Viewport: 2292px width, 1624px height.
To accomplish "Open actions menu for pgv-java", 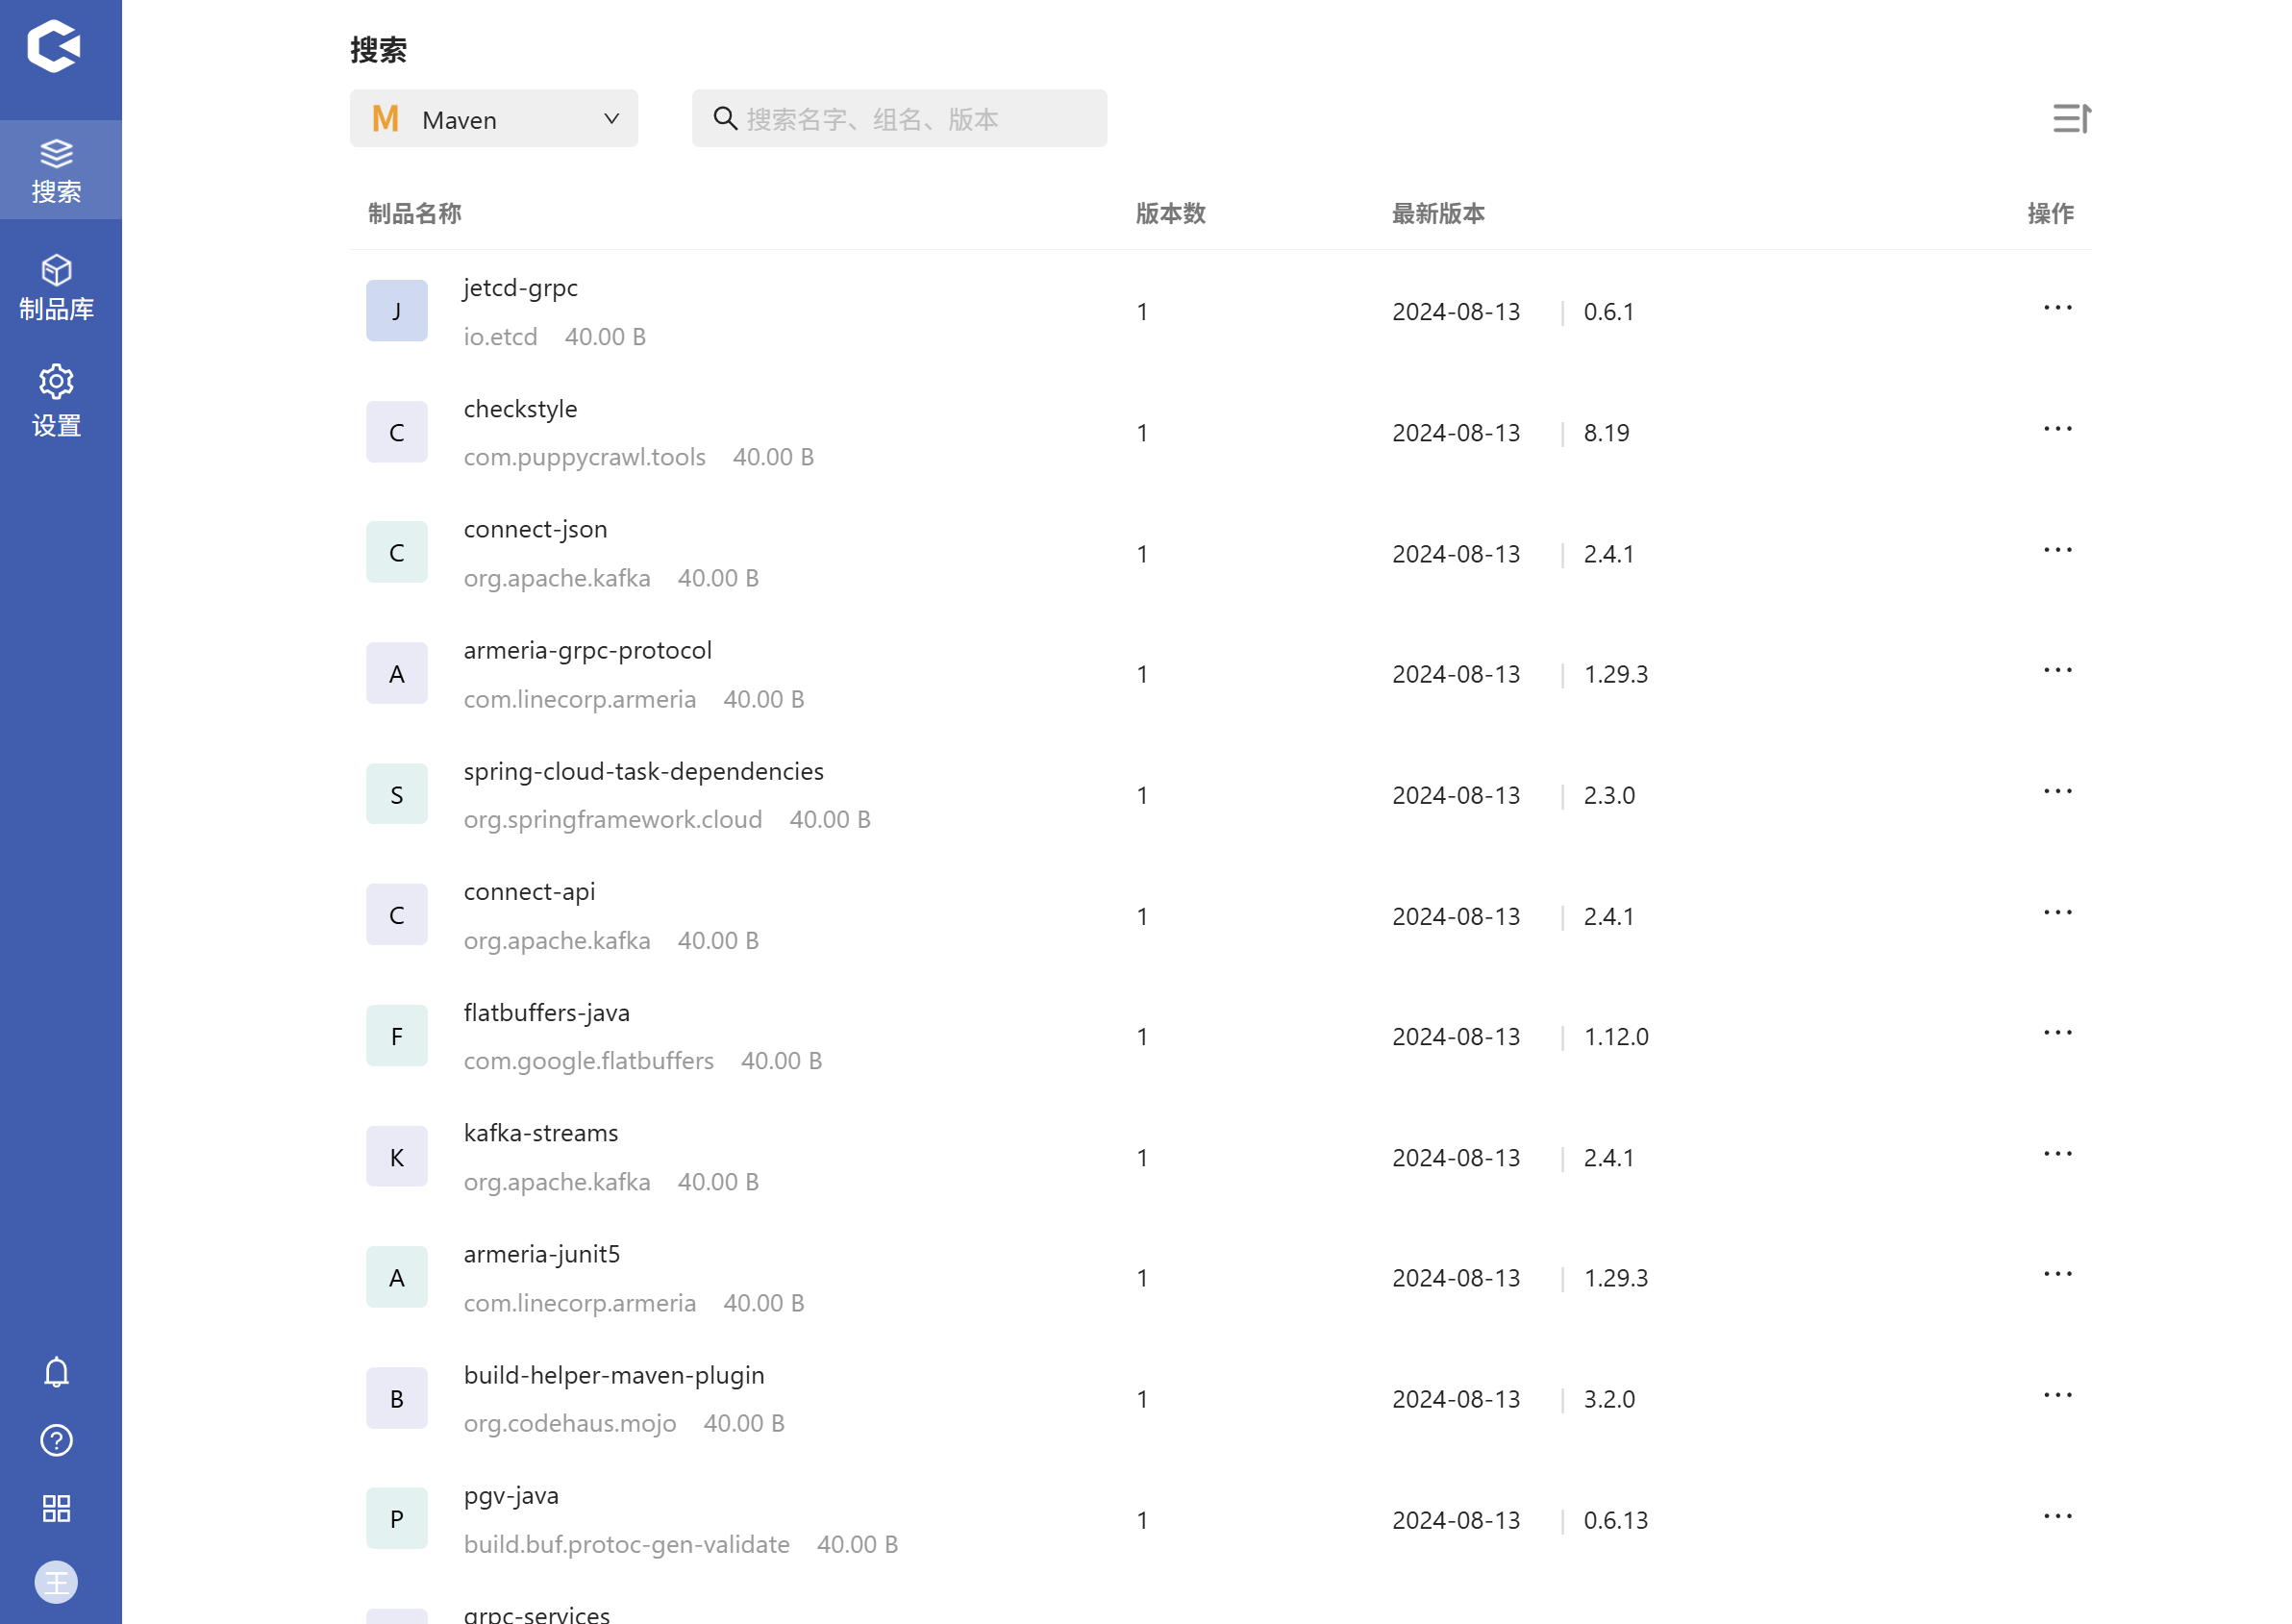I will (x=2057, y=1516).
